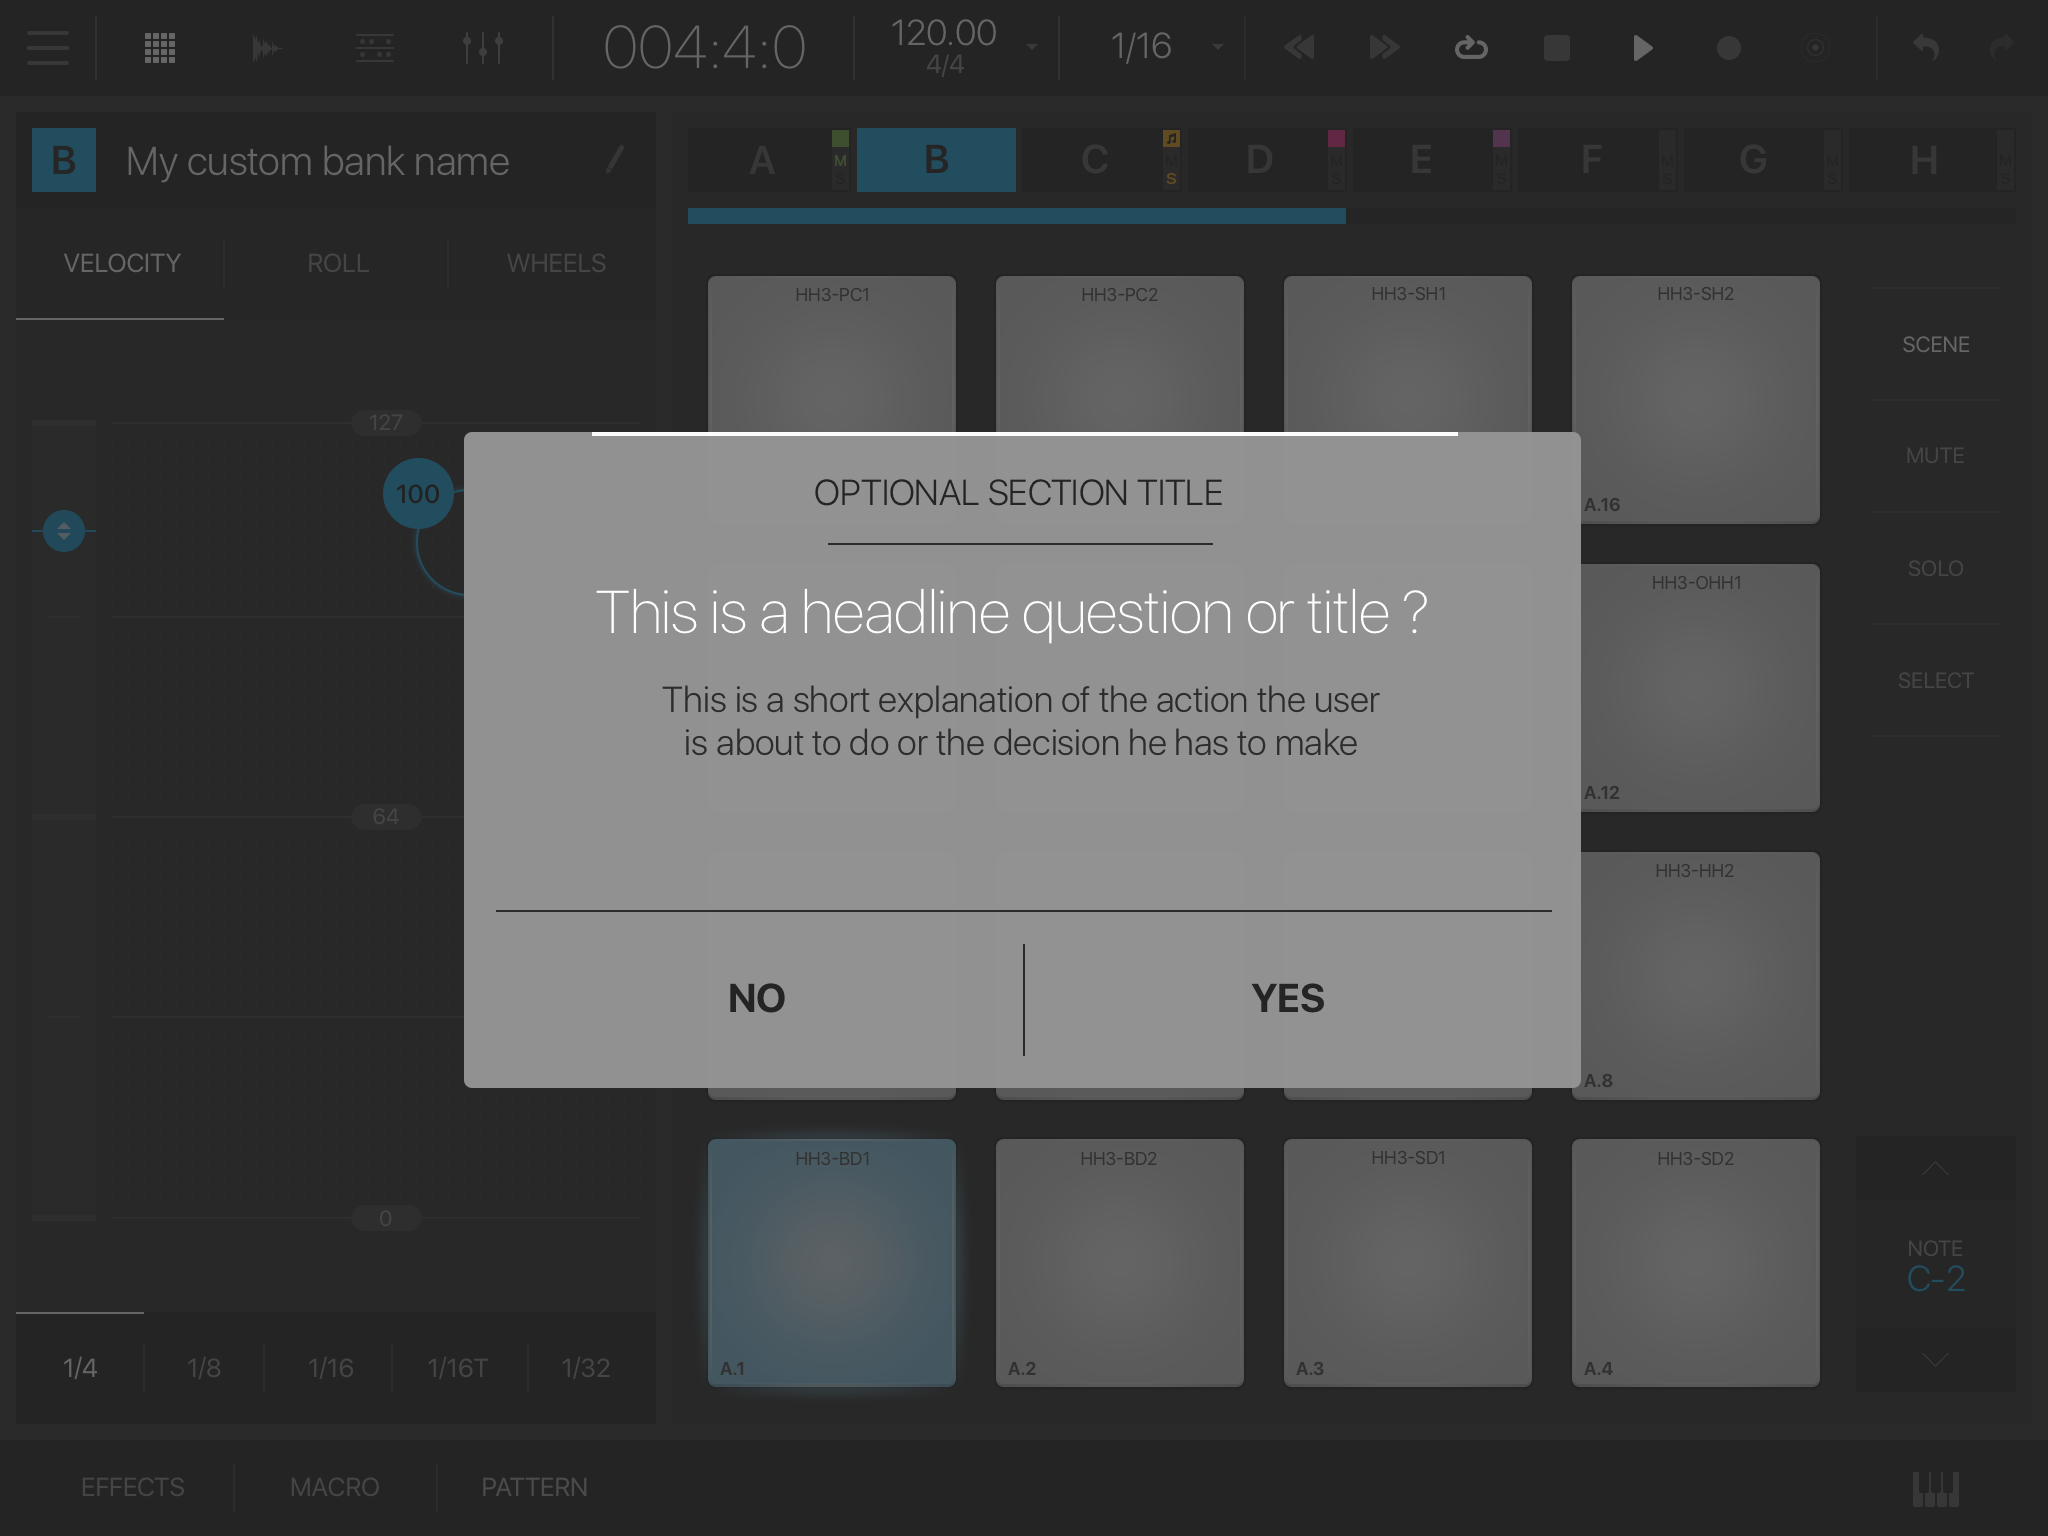Screen dimensions: 2048x1536
Task: Click NO in the dialog
Action: 757,998
